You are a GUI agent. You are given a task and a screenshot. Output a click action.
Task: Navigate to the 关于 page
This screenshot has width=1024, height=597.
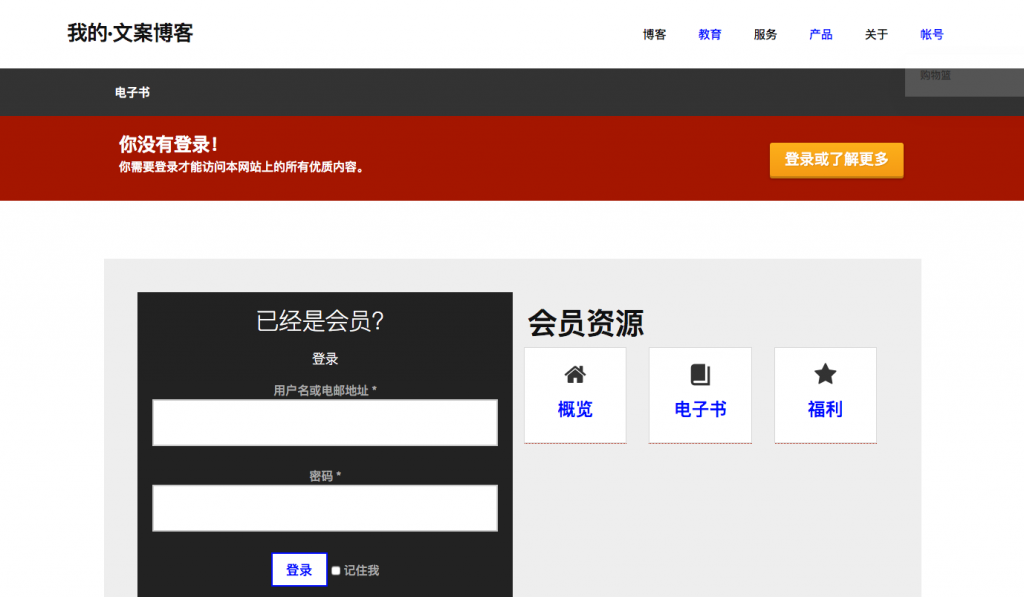pos(876,35)
